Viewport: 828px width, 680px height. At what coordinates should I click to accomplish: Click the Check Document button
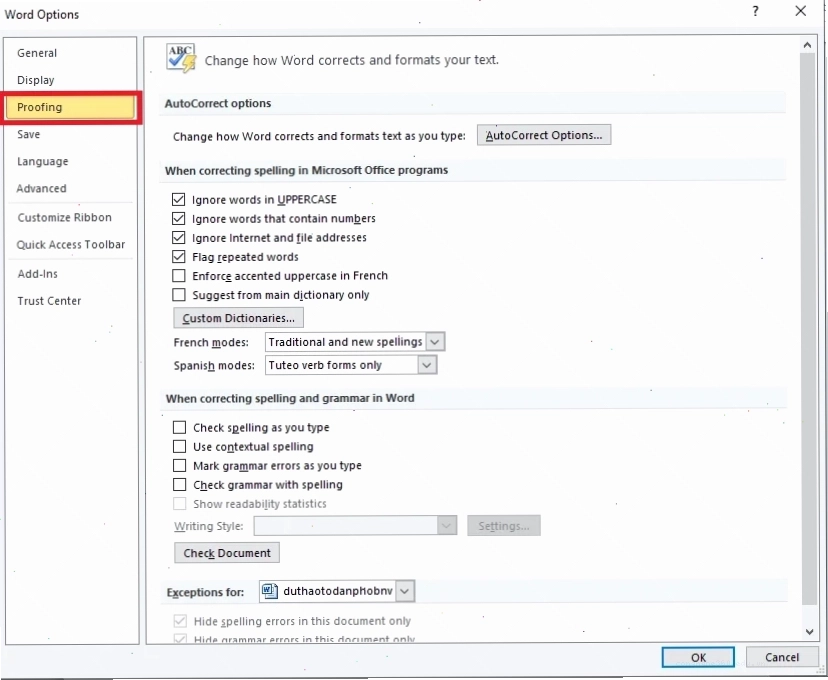[227, 553]
